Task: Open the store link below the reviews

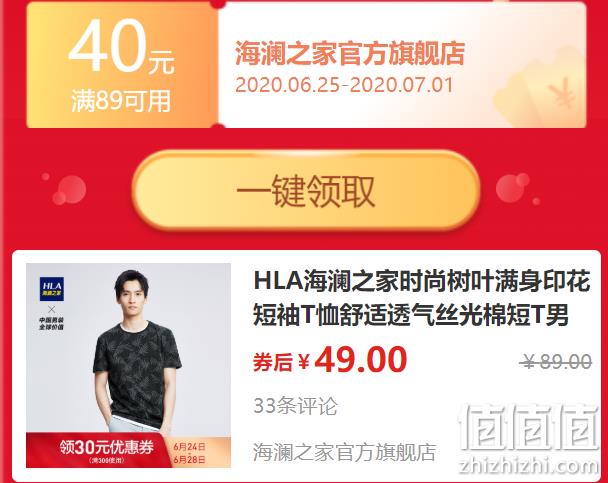Action: [x=344, y=452]
